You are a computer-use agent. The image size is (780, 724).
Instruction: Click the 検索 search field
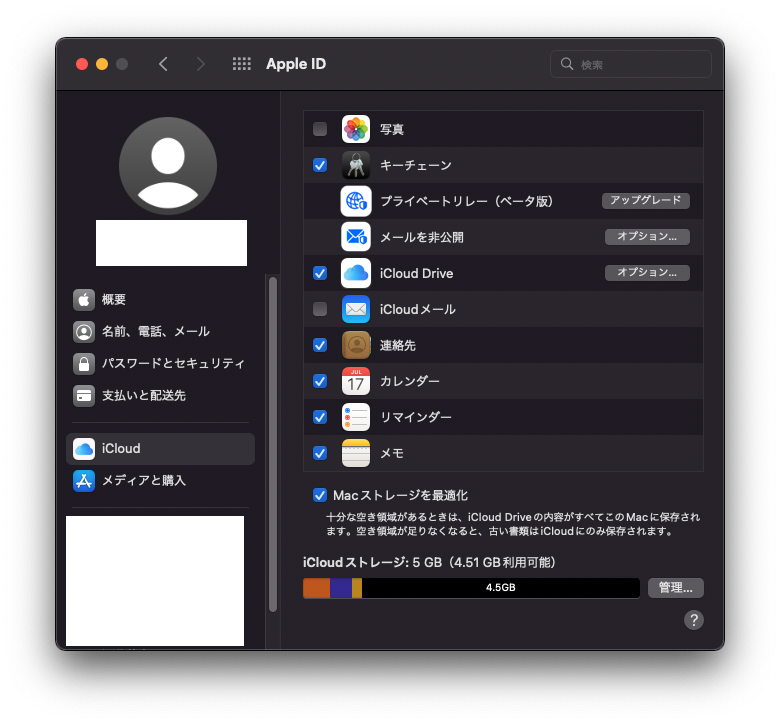point(631,64)
